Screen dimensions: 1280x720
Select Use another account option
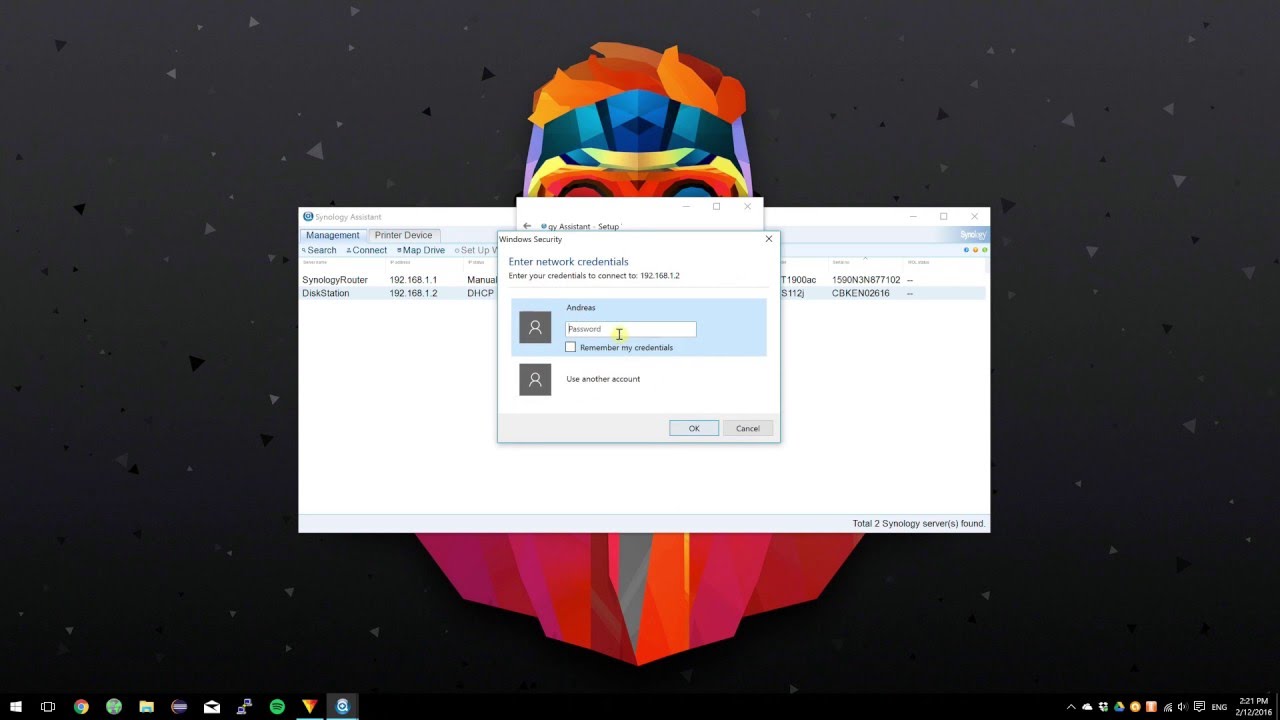tap(603, 379)
